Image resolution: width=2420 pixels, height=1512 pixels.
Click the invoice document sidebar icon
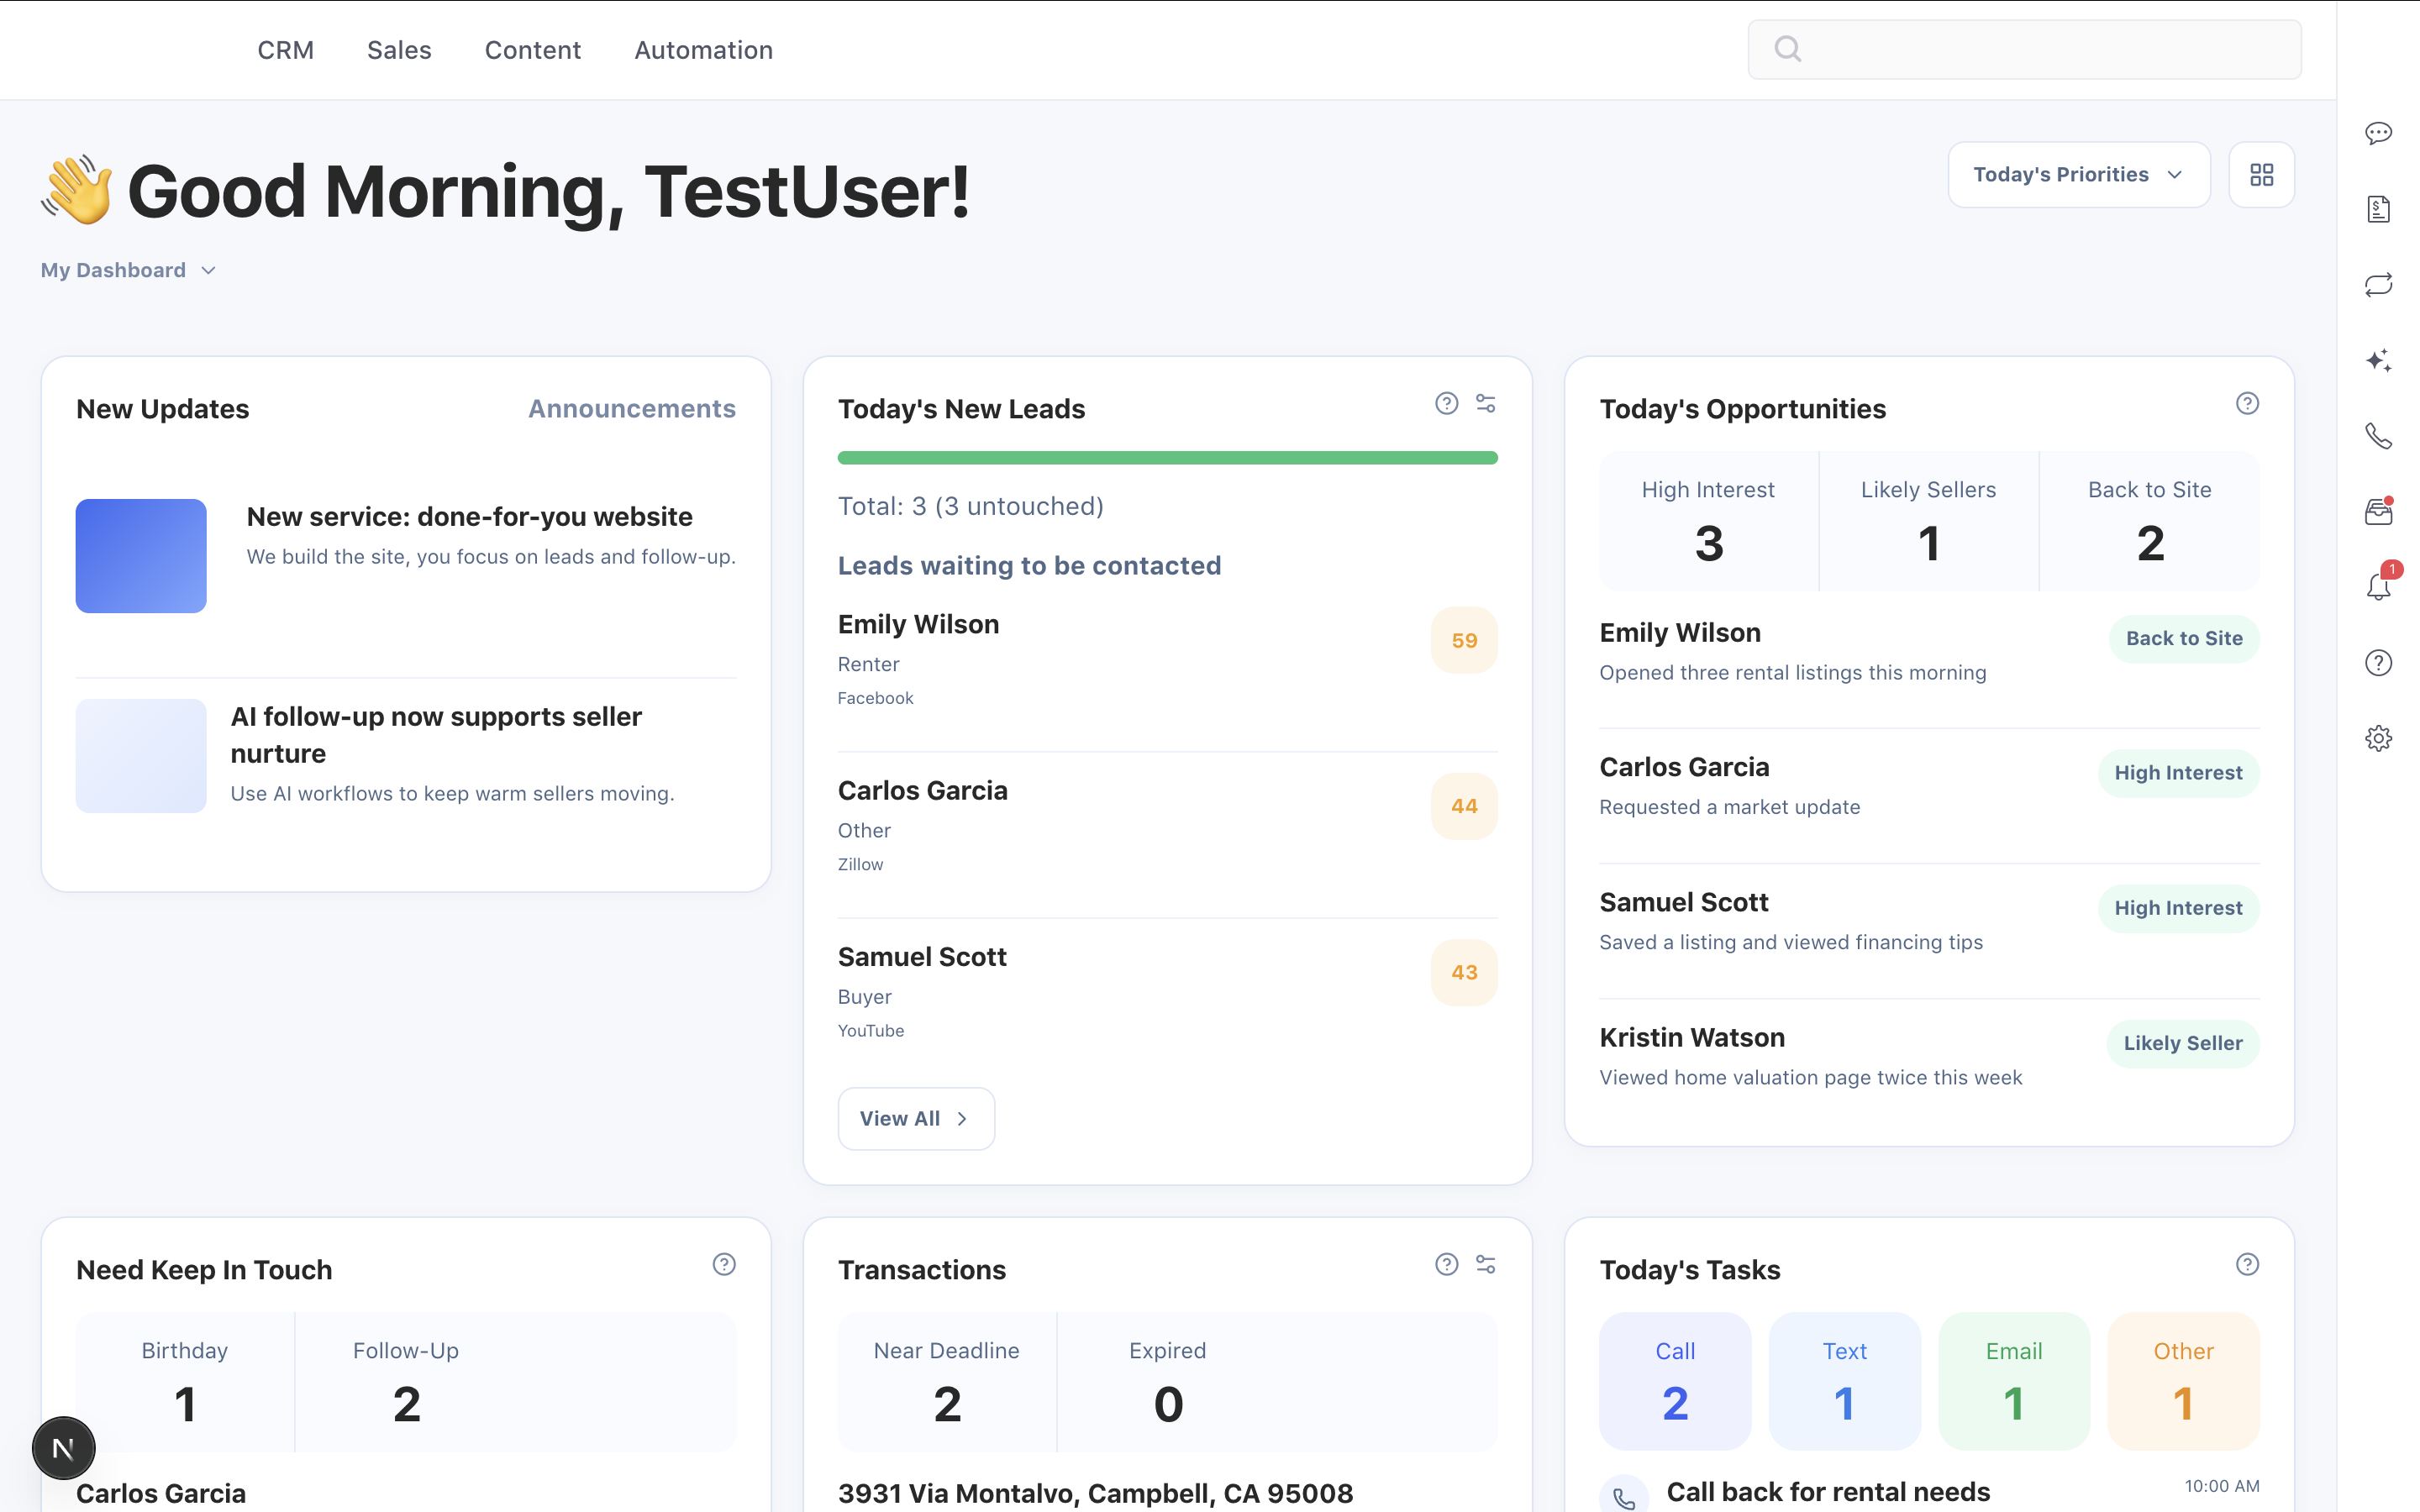pos(2378,209)
